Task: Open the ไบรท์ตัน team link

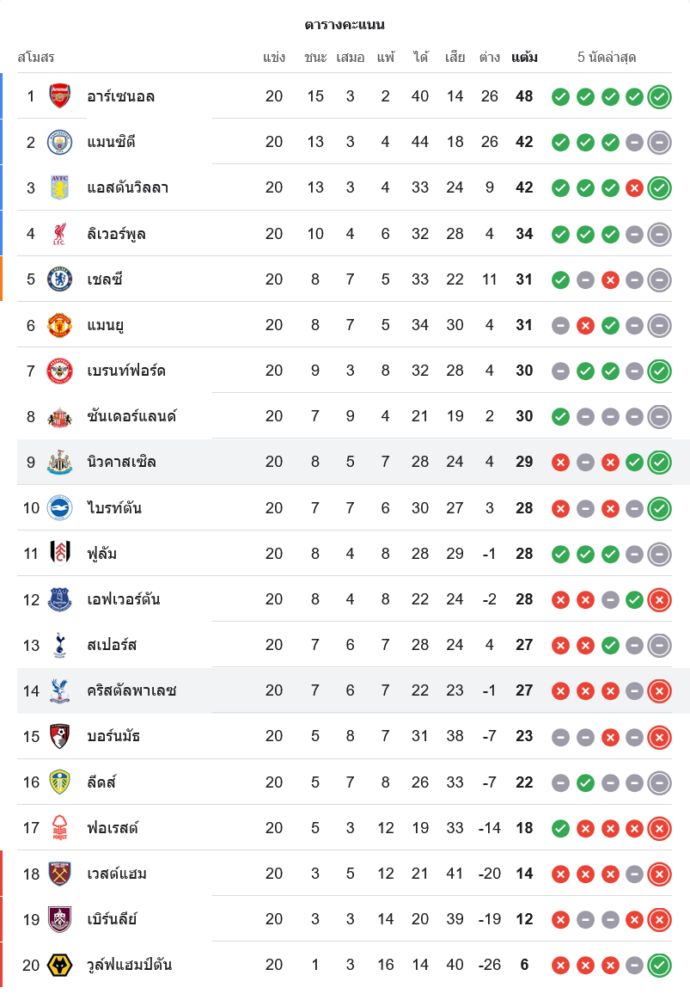Action: click(114, 508)
